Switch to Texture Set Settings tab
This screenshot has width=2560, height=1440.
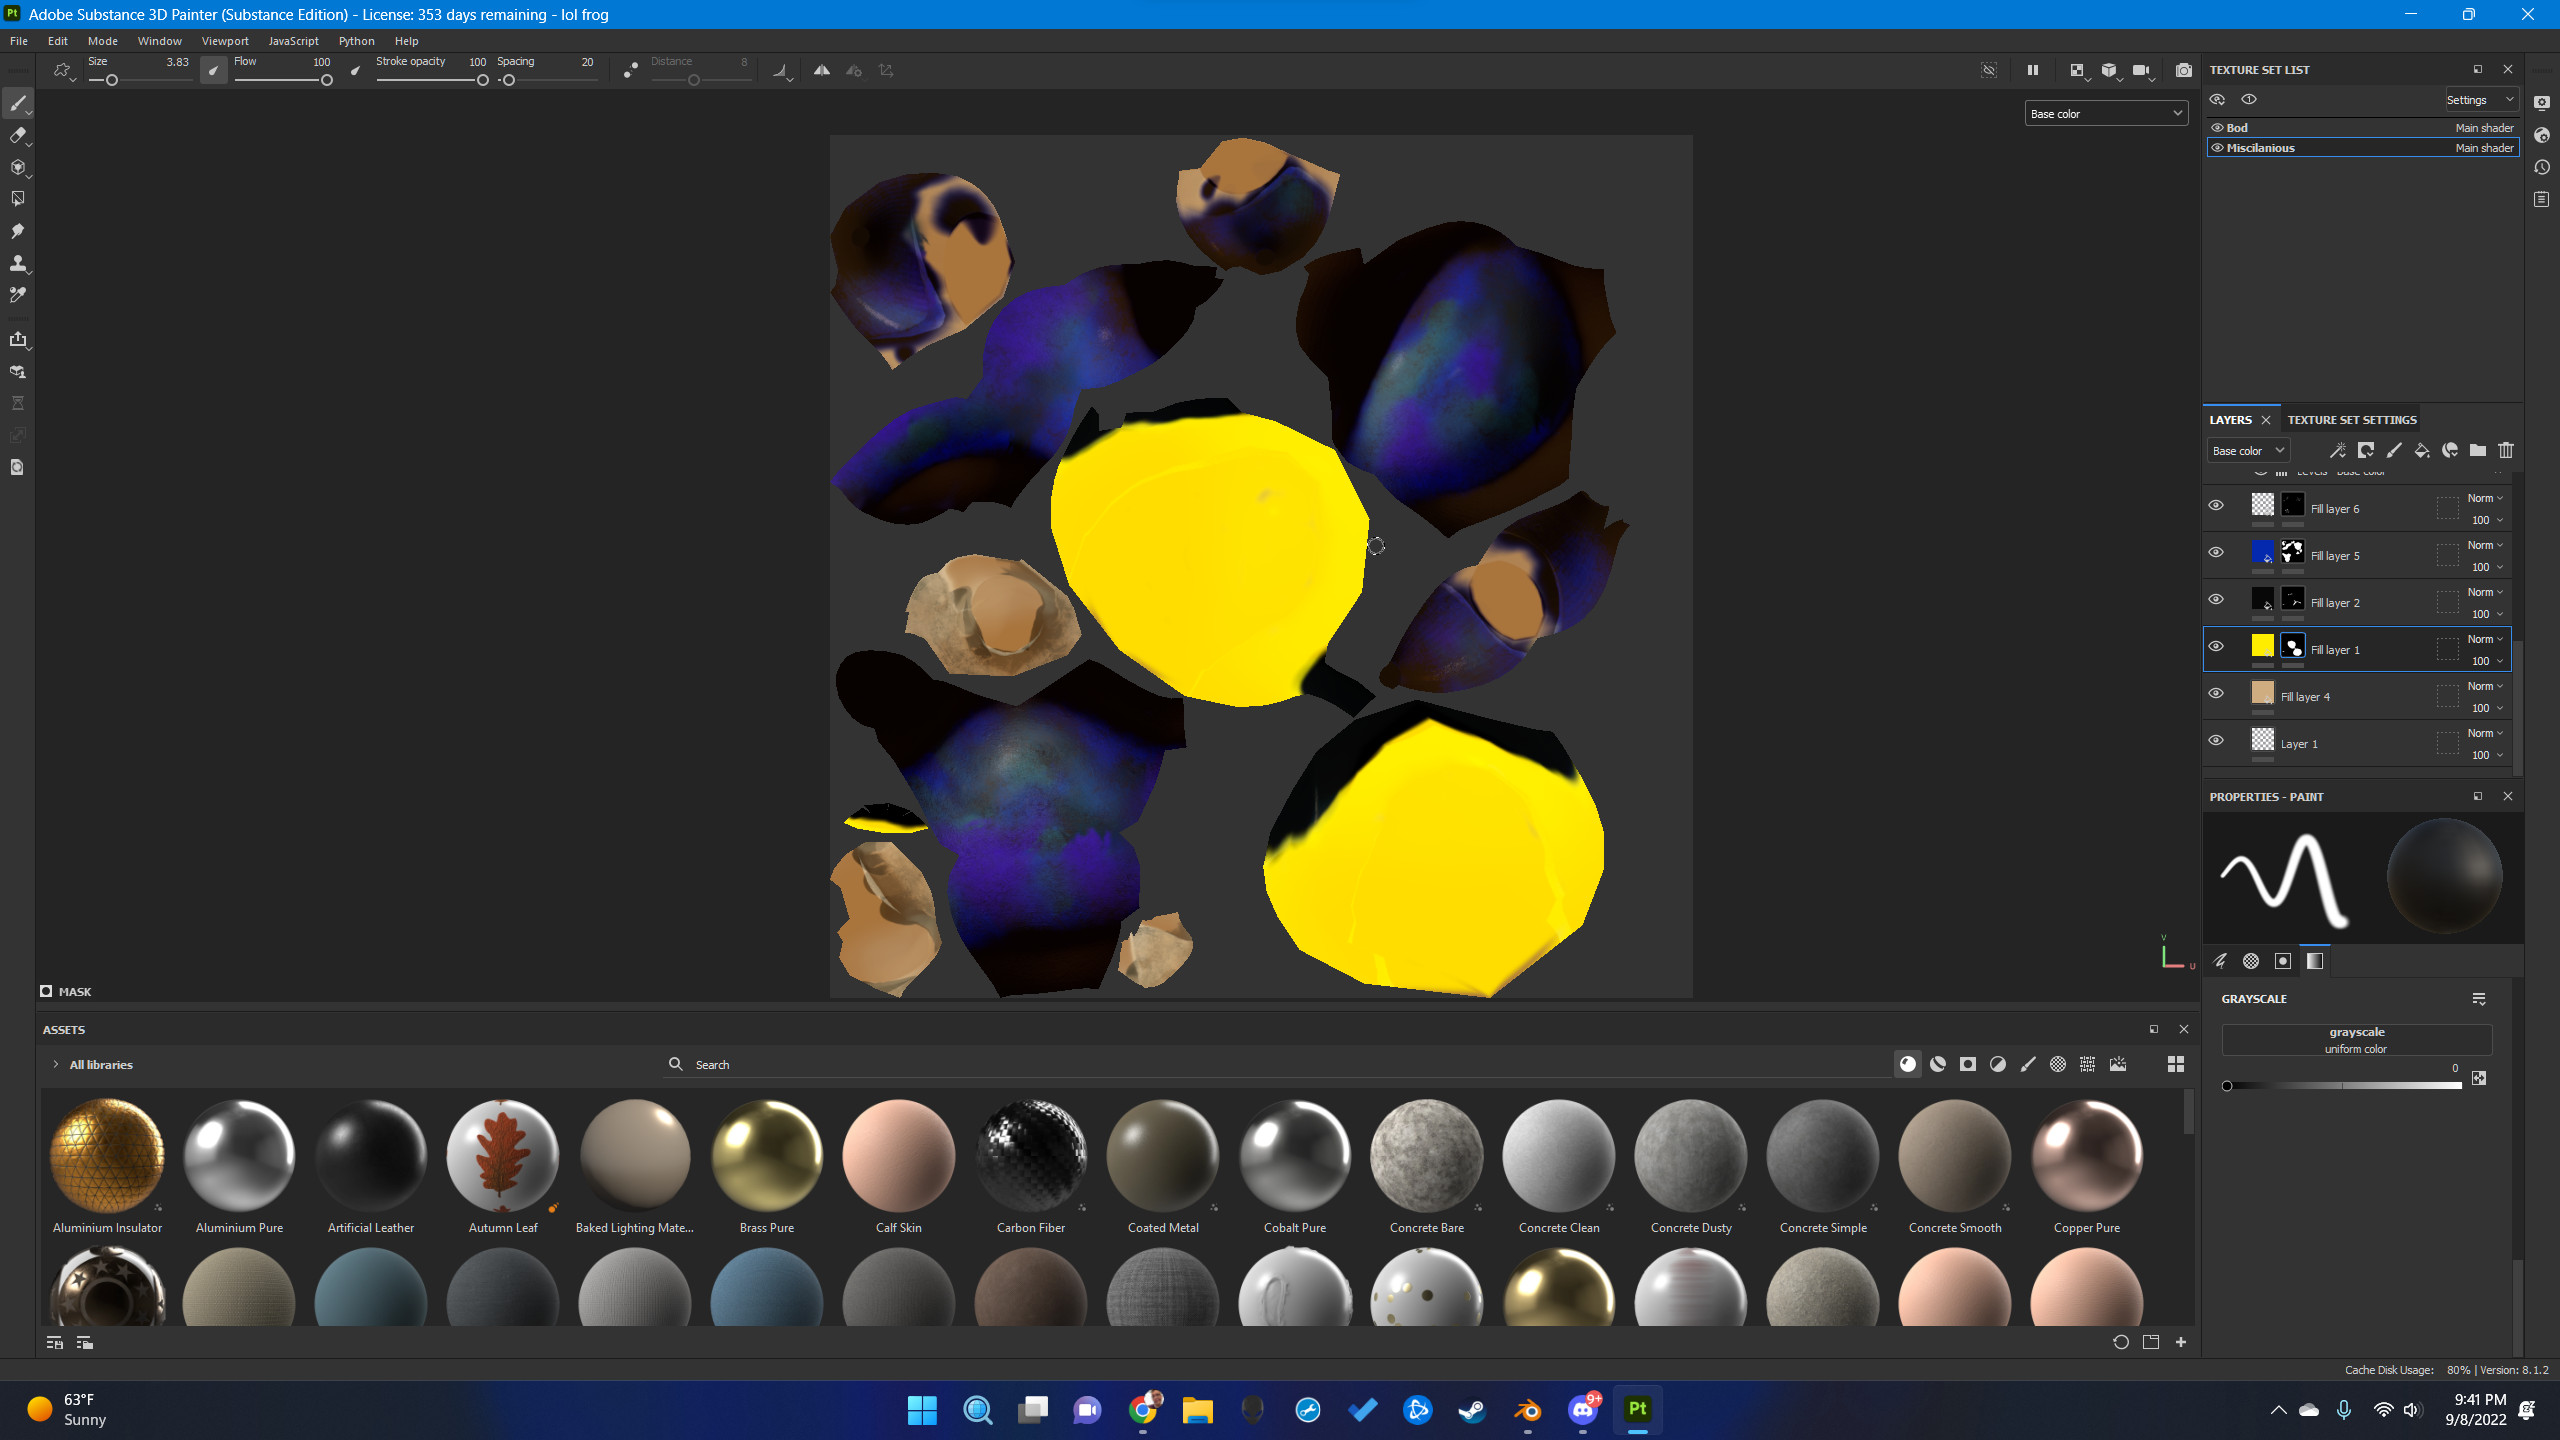point(2352,420)
